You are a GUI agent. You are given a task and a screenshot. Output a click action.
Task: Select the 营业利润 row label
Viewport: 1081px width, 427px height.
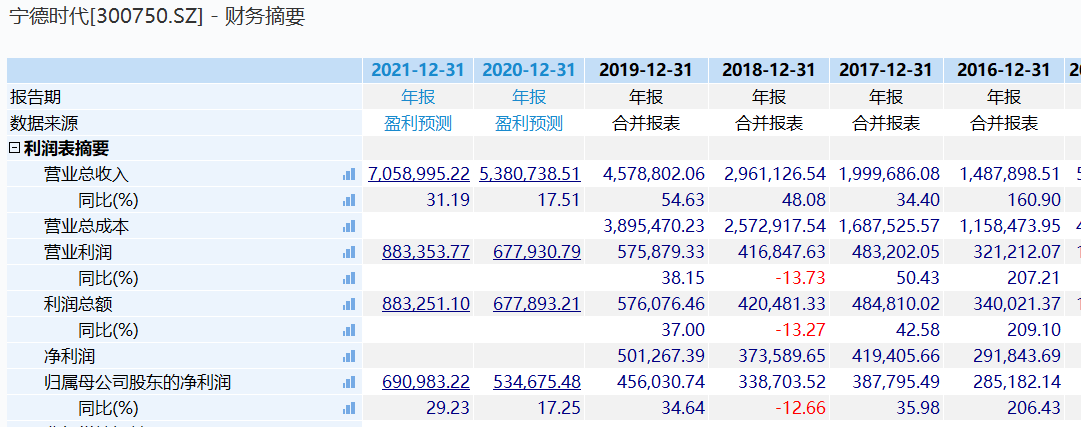[77, 252]
